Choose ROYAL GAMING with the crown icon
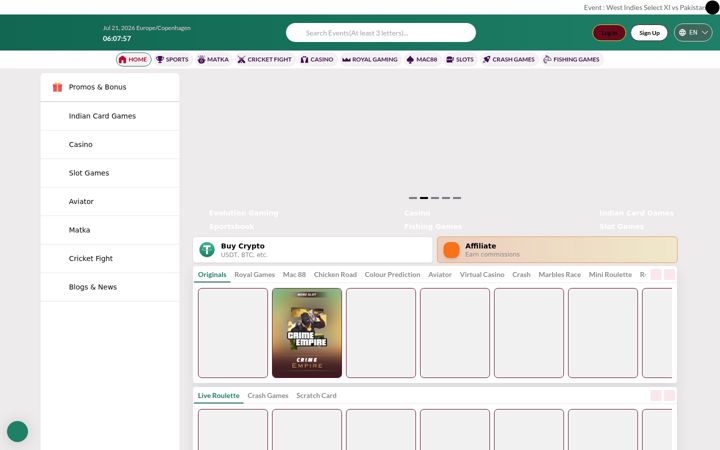 coord(370,60)
